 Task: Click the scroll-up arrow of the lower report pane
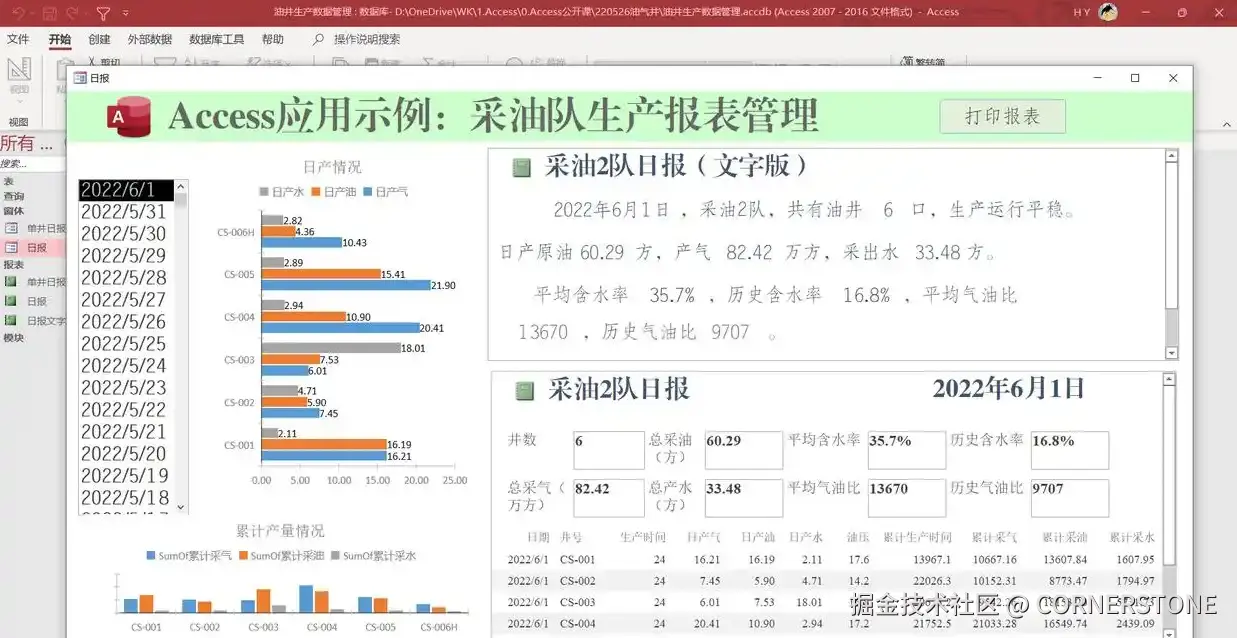pyautogui.click(x=1169, y=379)
